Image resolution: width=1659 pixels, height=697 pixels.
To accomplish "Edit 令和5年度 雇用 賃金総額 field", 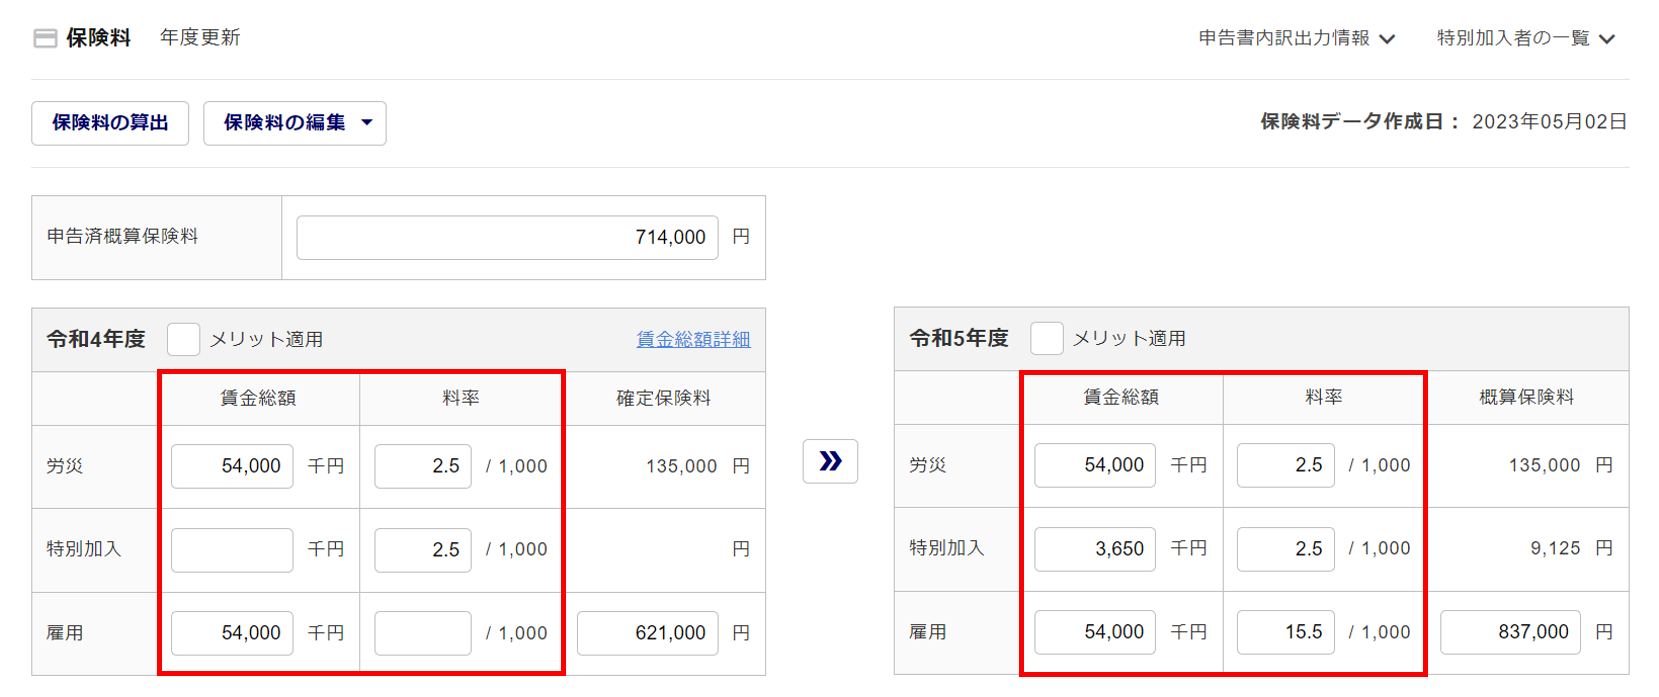I will 1095,632.
